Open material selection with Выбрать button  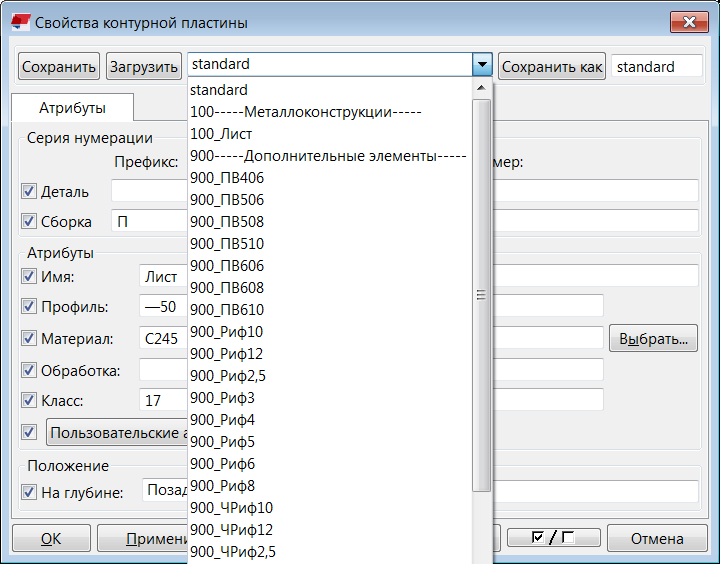pyautogui.click(x=653, y=339)
